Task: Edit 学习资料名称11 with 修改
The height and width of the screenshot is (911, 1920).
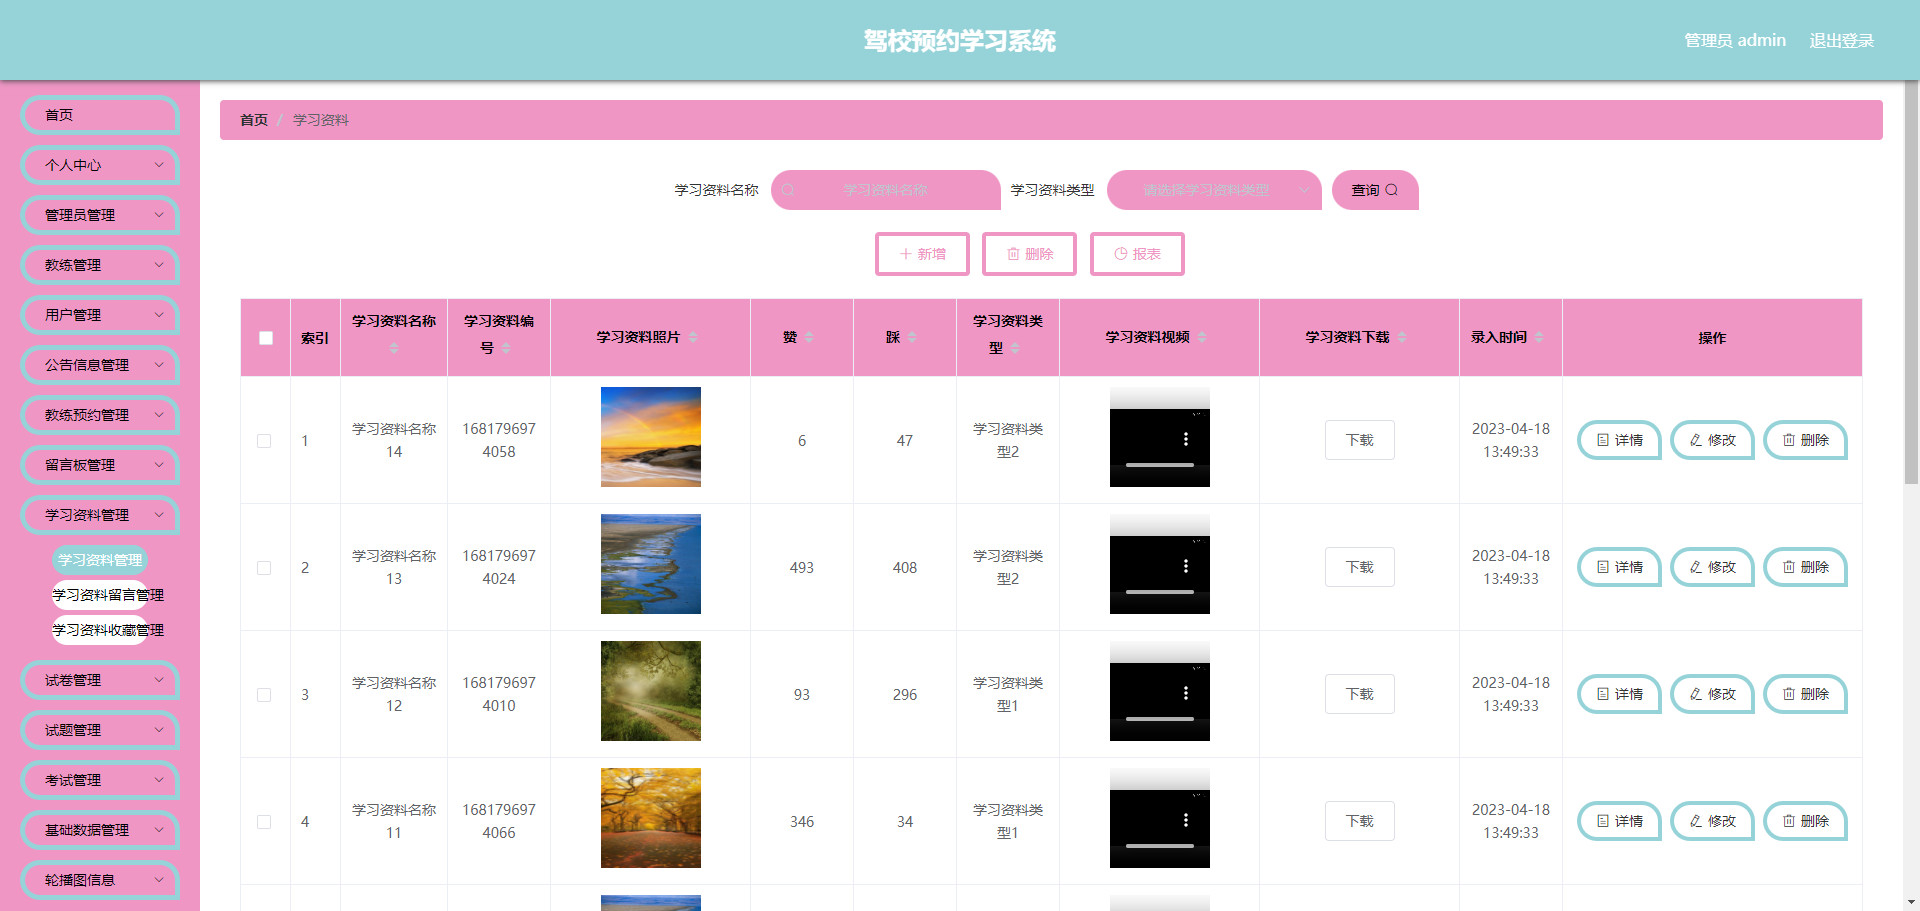Action: click(x=1712, y=821)
